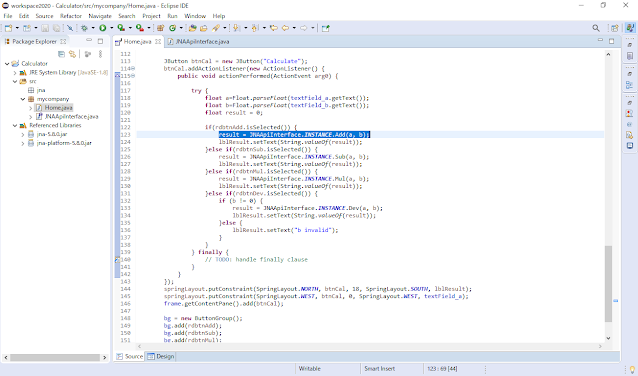Toggle Link with Editor in Package Explorer

[72, 54]
